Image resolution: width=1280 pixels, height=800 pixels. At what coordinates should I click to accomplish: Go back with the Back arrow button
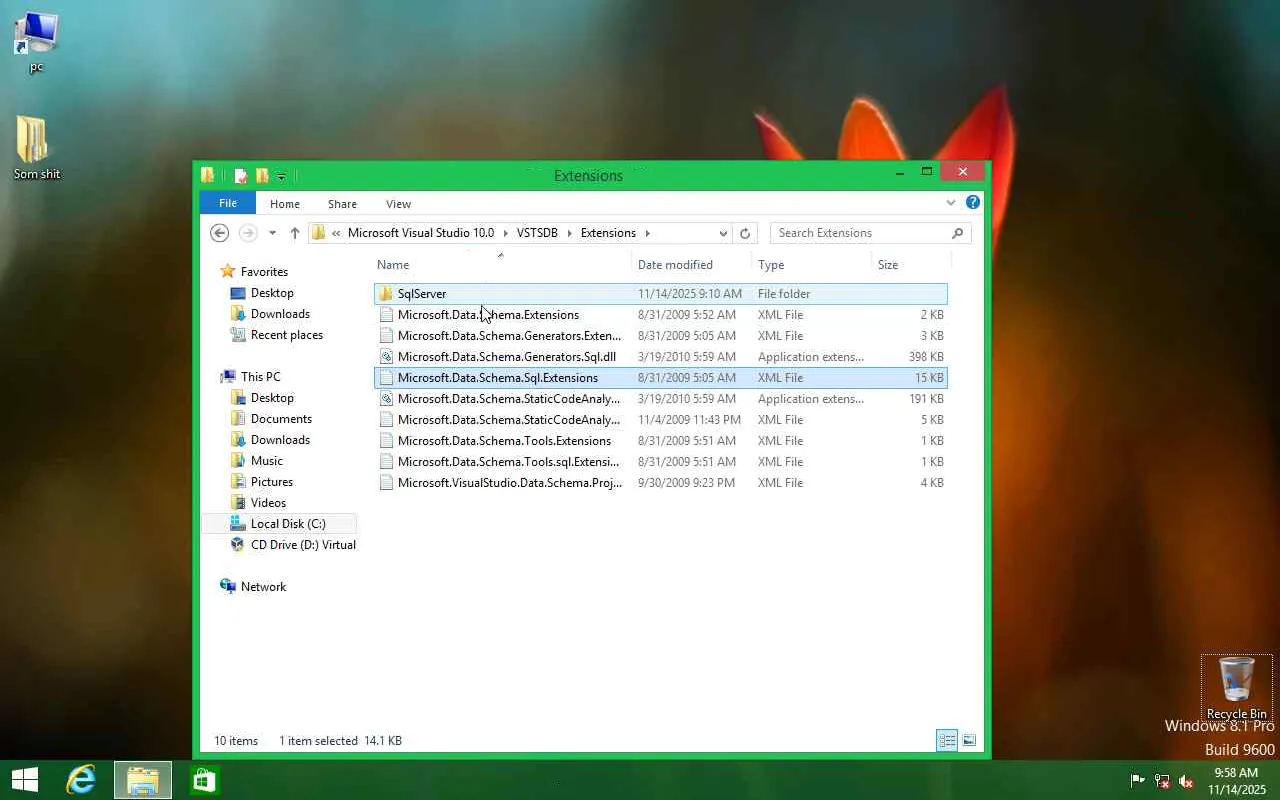[x=219, y=233]
